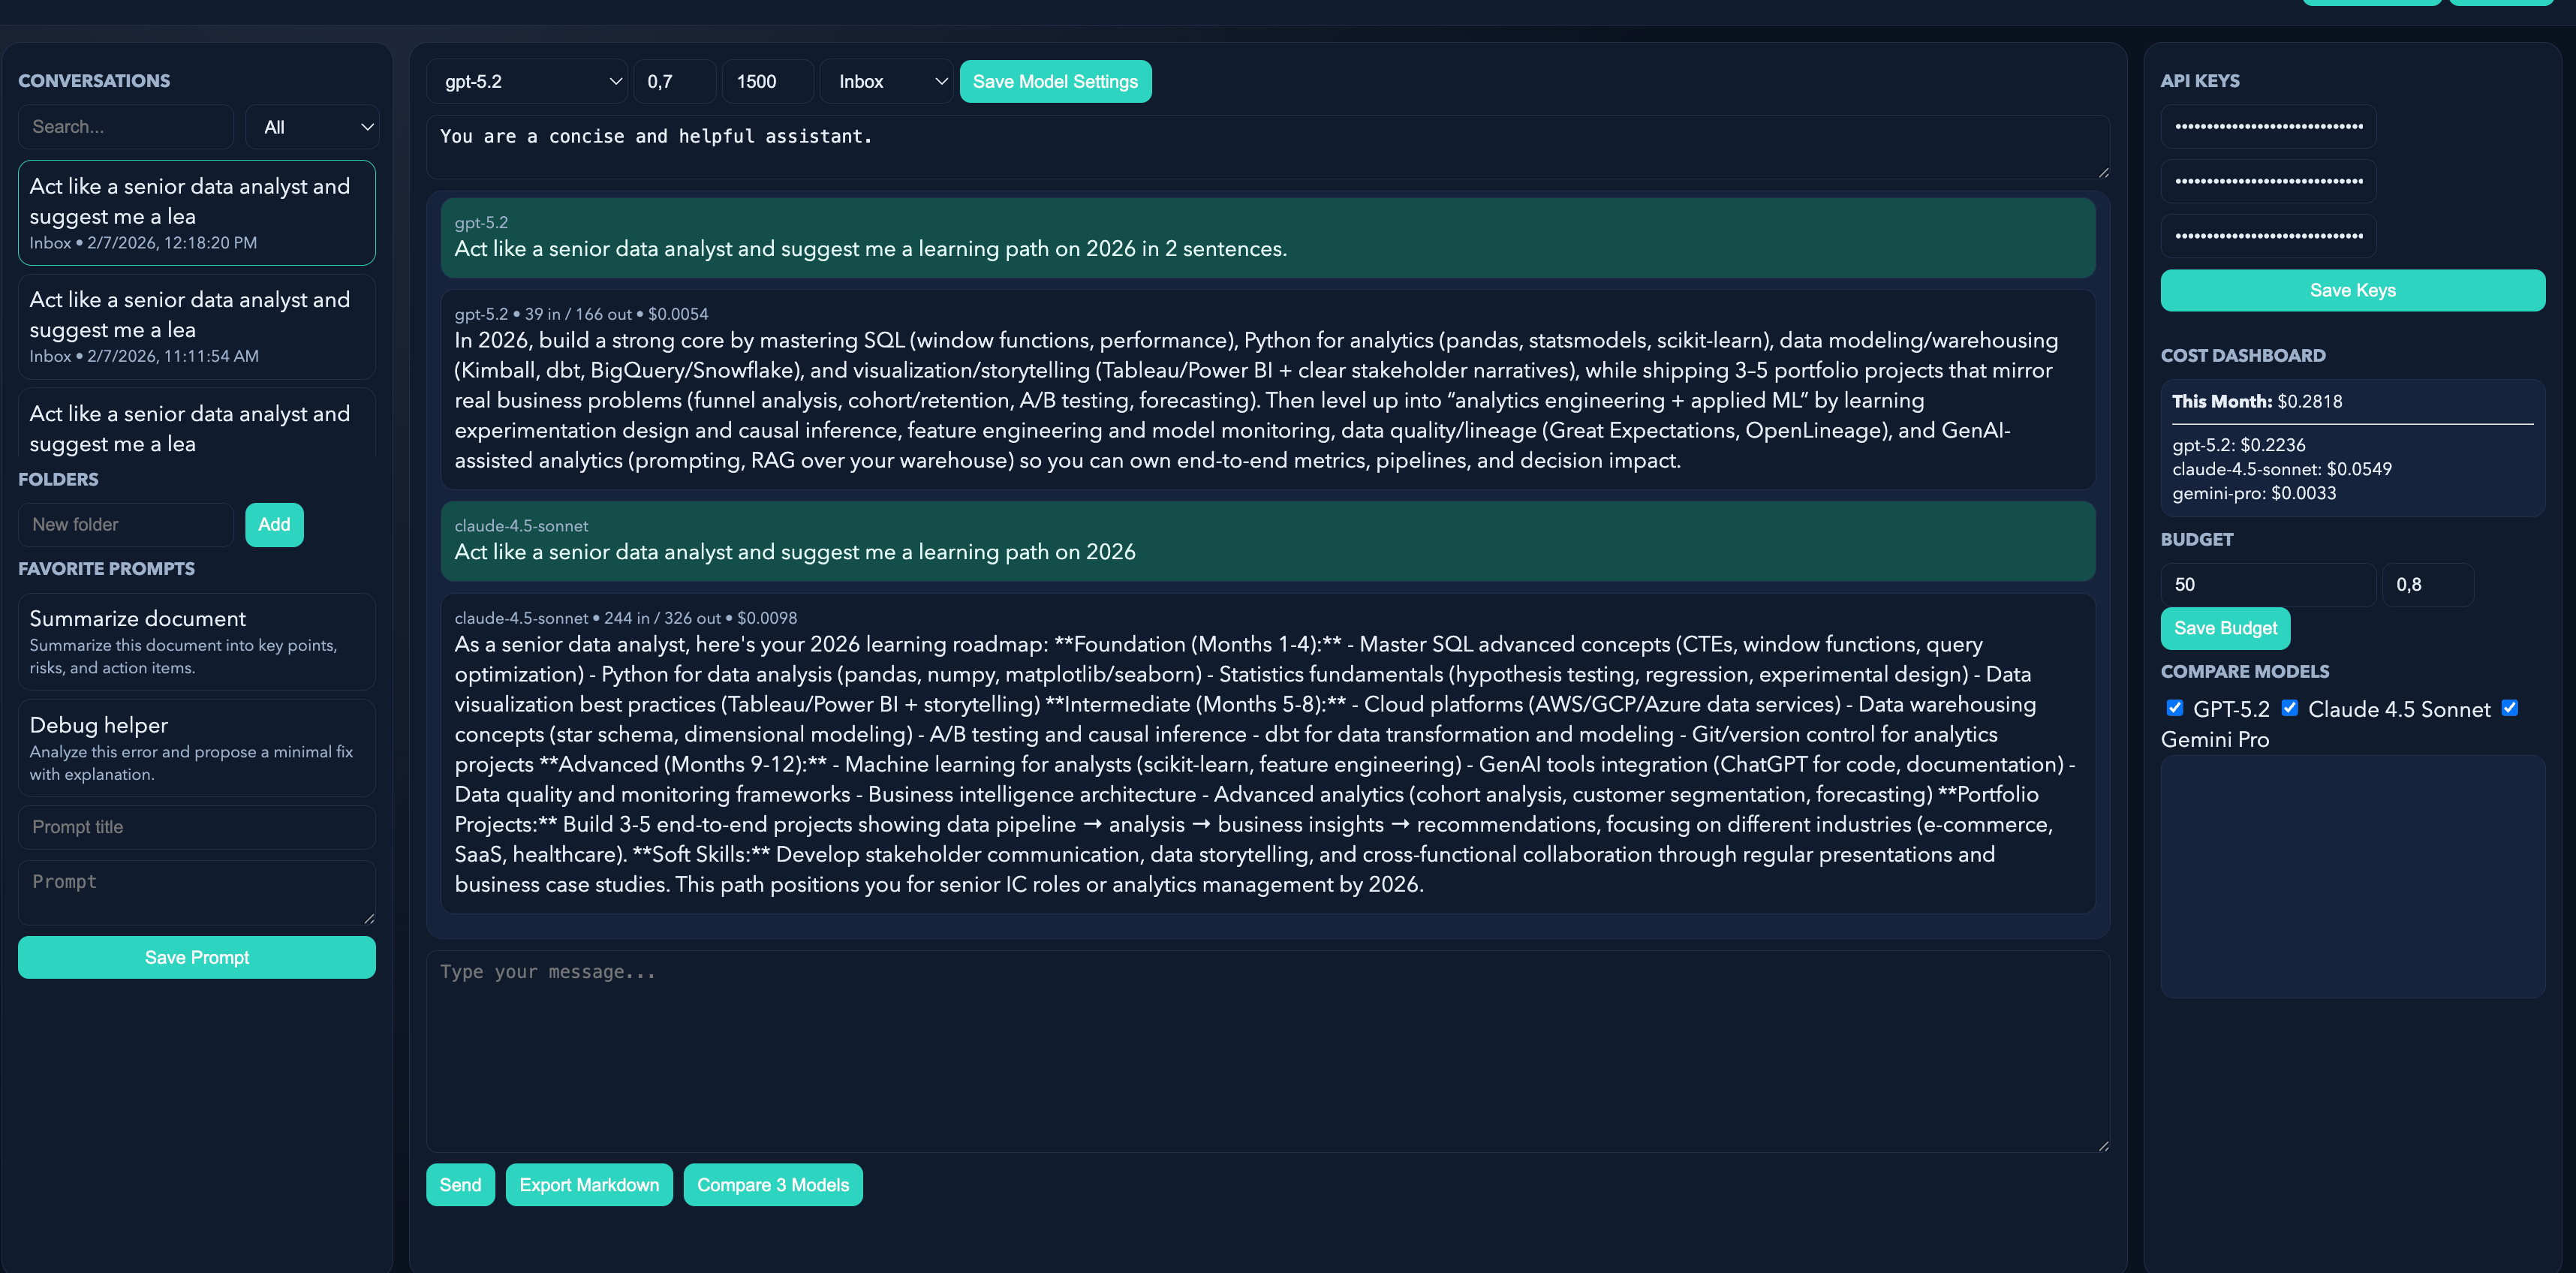Image resolution: width=2576 pixels, height=1273 pixels.
Task: Toggle the GPT-5.2 compare checkbox
Action: click(2174, 708)
